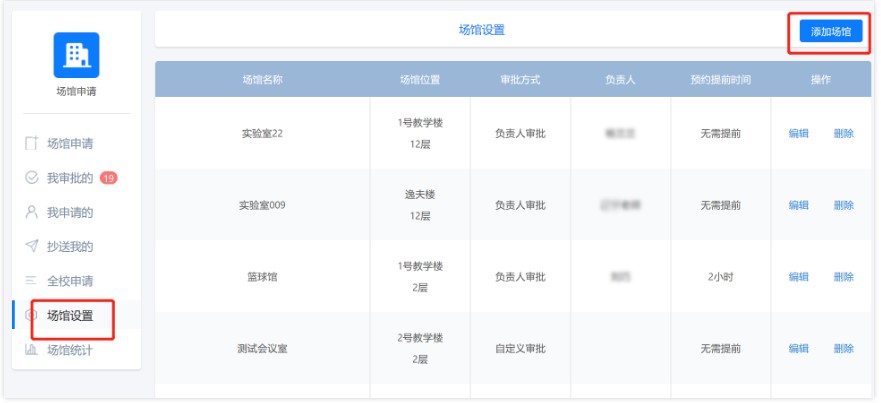Image resolution: width=881 pixels, height=403 pixels.
Task: Click the 全校申请 list icon
Action: pyautogui.click(x=31, y=281)
